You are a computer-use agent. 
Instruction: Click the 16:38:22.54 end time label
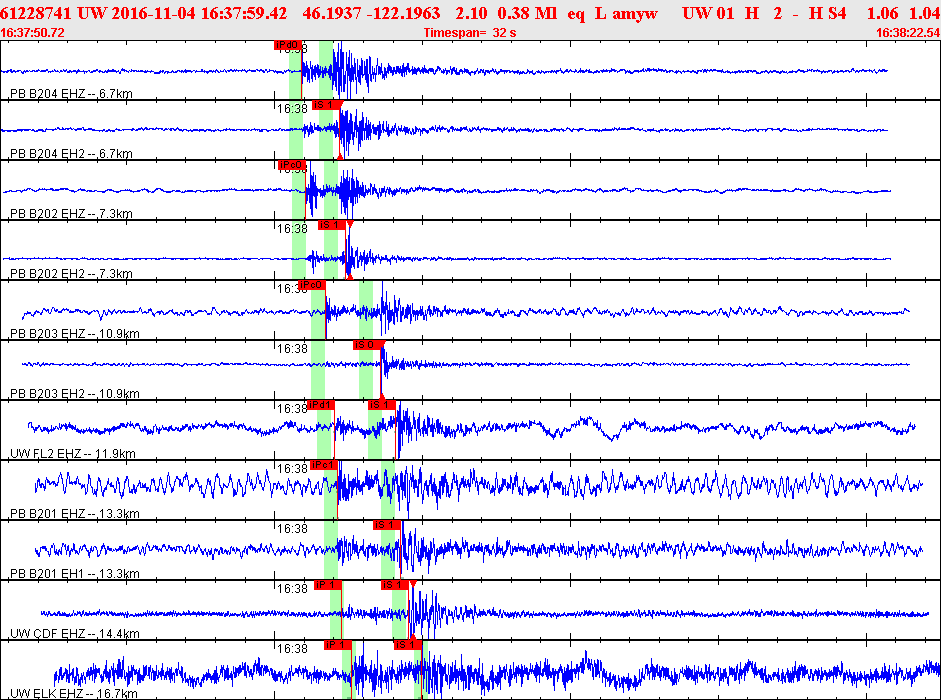click(x=908, y=33)
